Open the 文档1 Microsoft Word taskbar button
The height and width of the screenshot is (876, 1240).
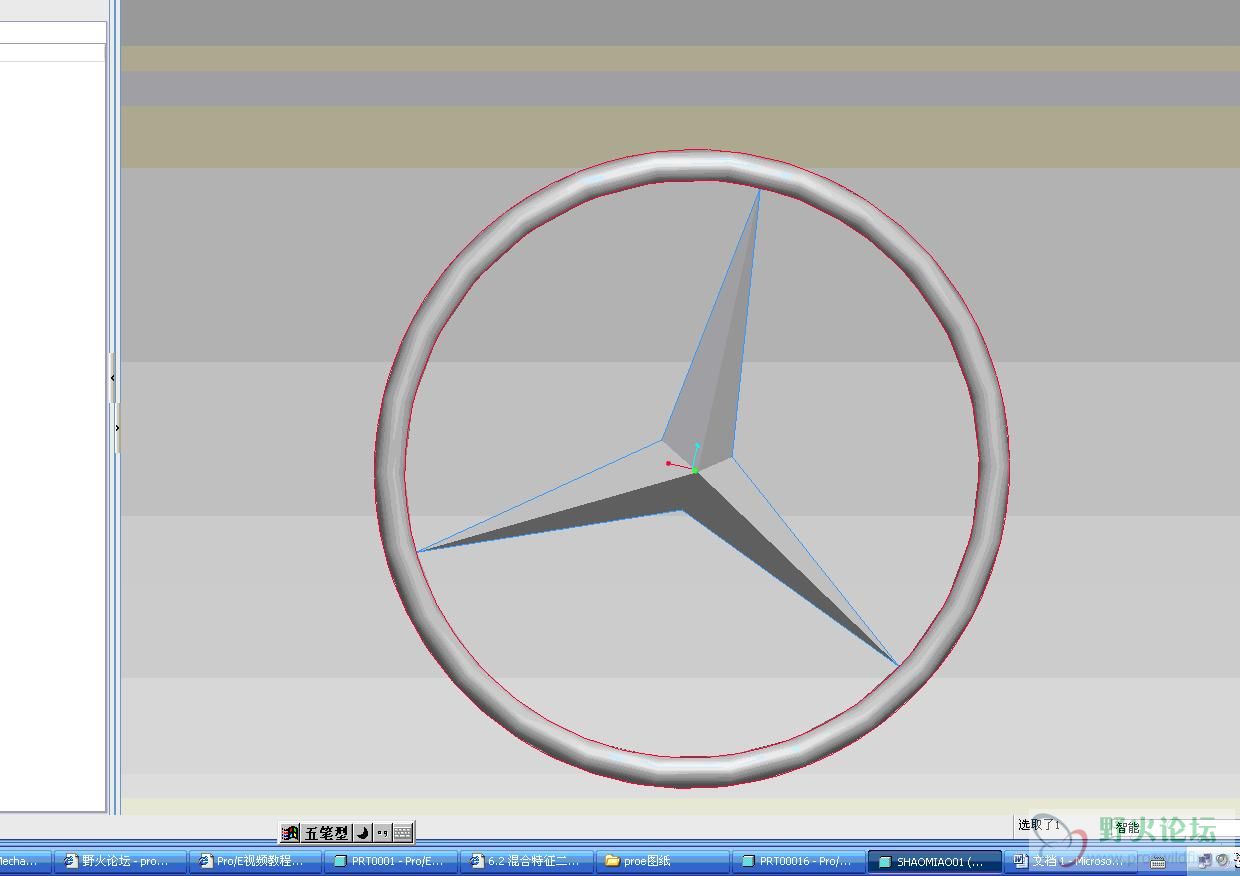pos(1070,861)
